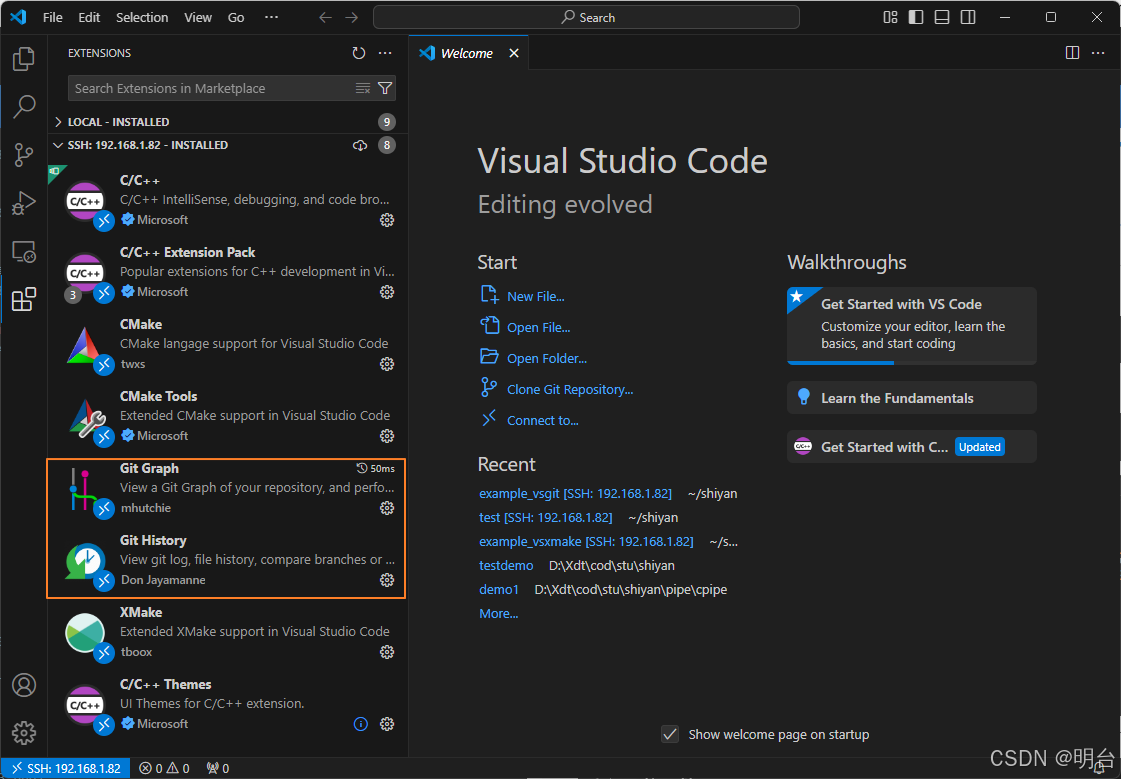
Task: Toggle Primary Side Bar visibility
Action: pyautogui.click(x=916, y=17)
